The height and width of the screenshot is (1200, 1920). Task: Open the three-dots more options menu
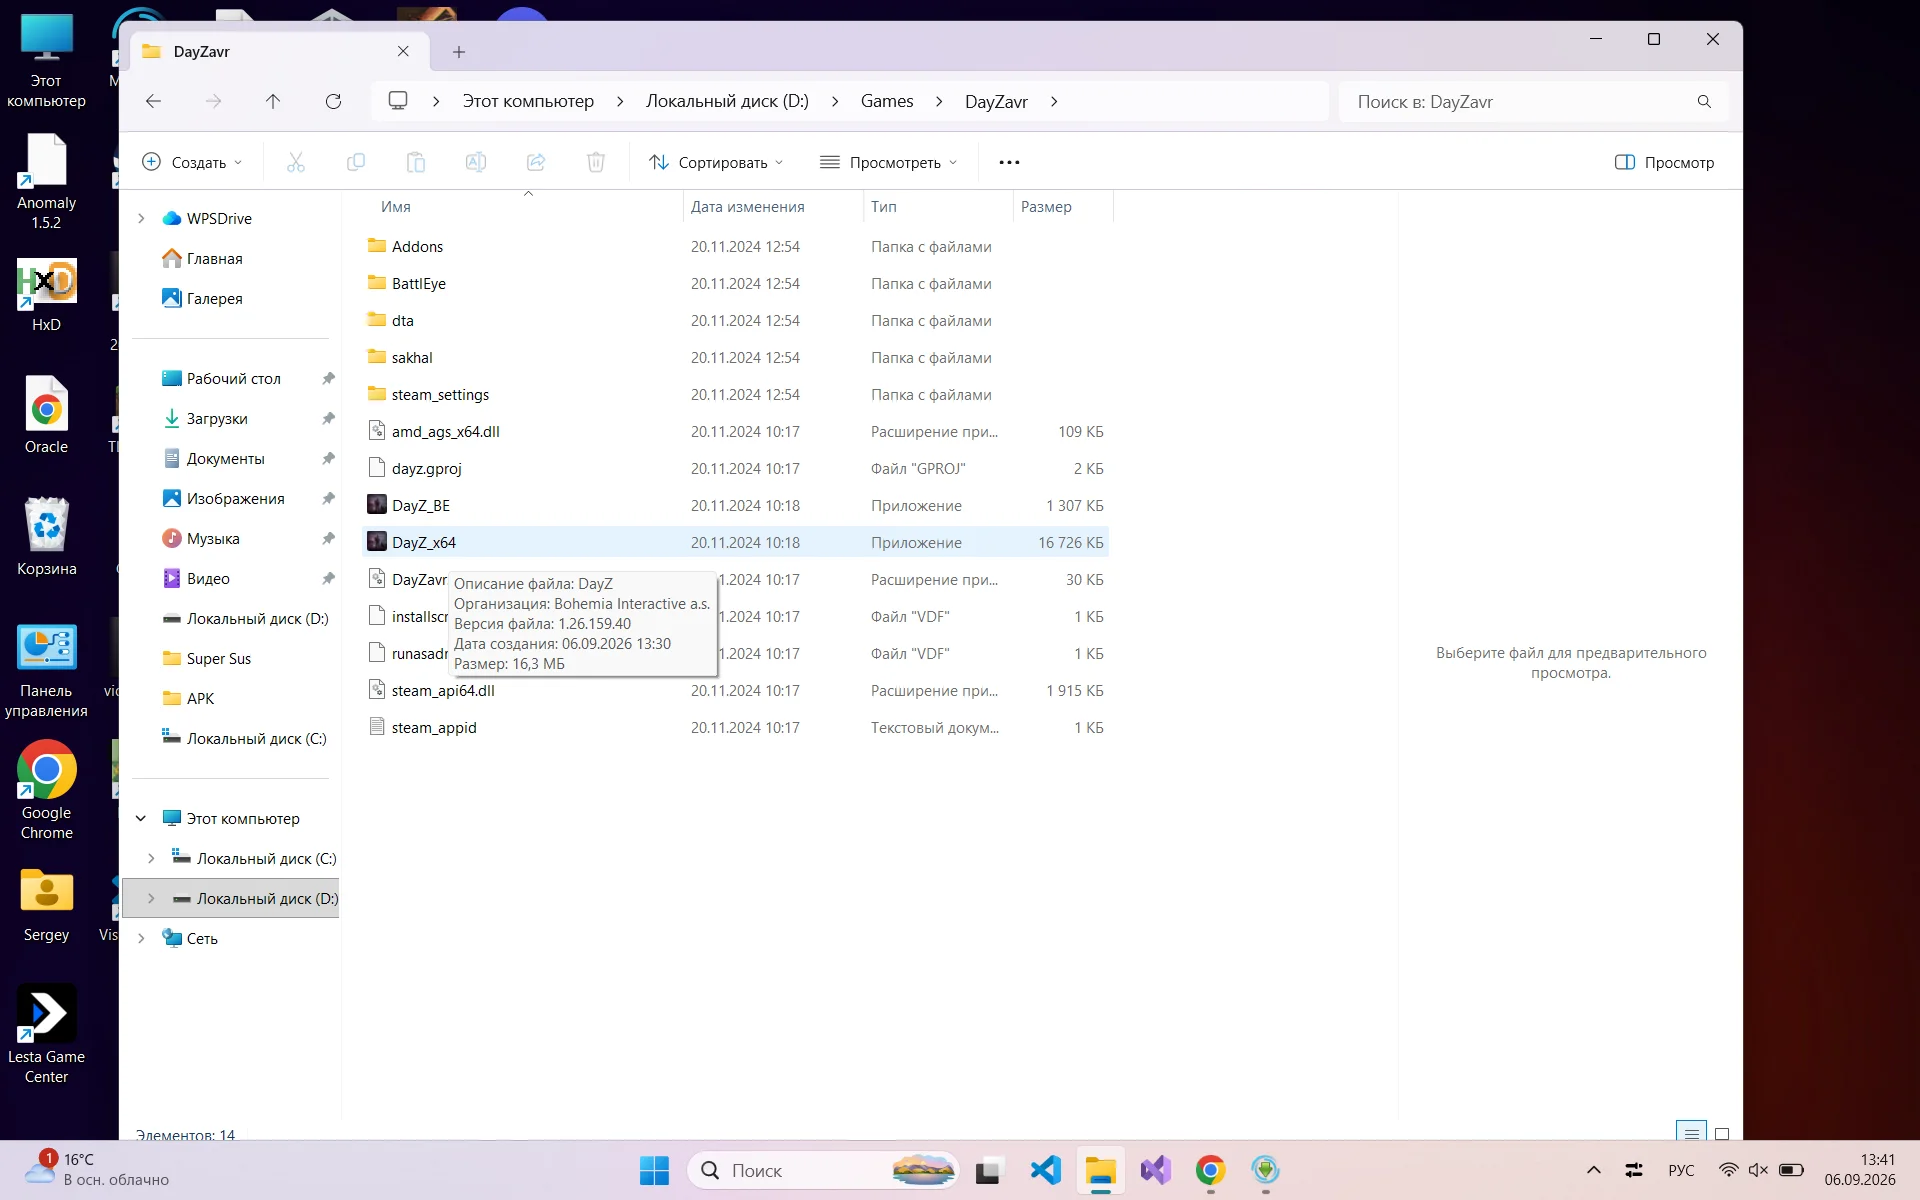[x=1009, y=162]
